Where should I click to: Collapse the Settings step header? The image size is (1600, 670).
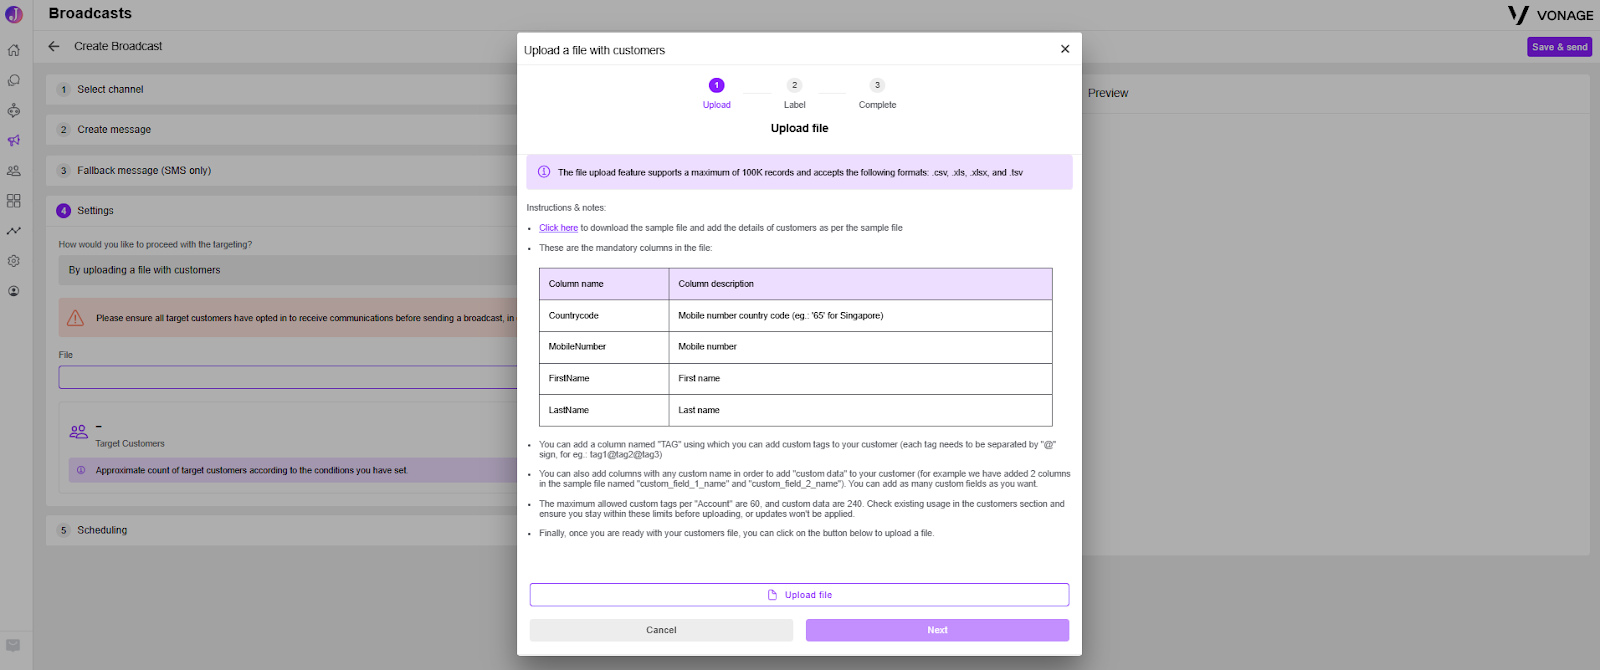point(281,210)
